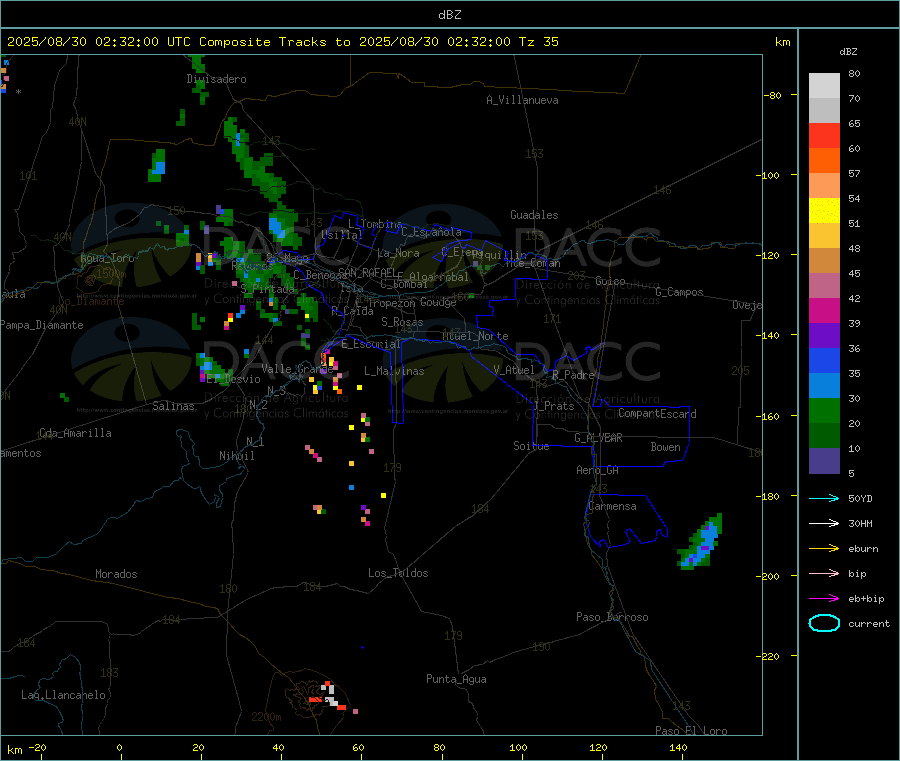Click the 42 dBZ magenta swatch
Screen dimensions: 900x761
pos(824,310)
